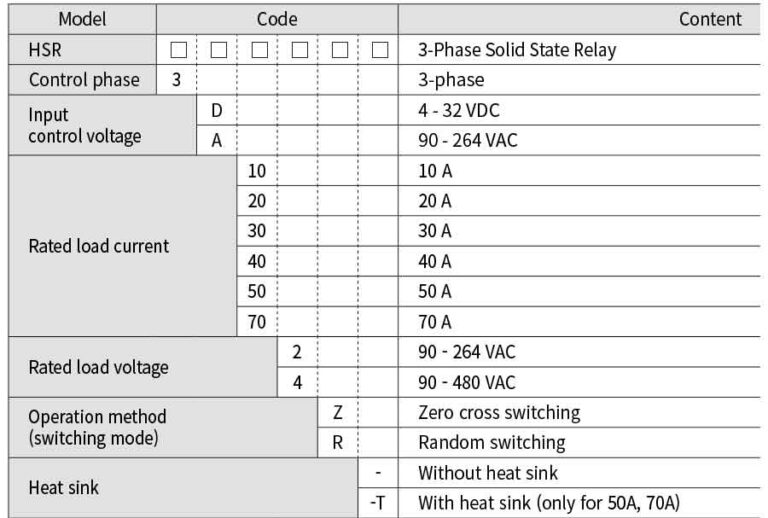This screenshot has height=518, width=768.
Task: Click "With heat sink (only for 50A, 70A)"
Action: coord(548,502)
